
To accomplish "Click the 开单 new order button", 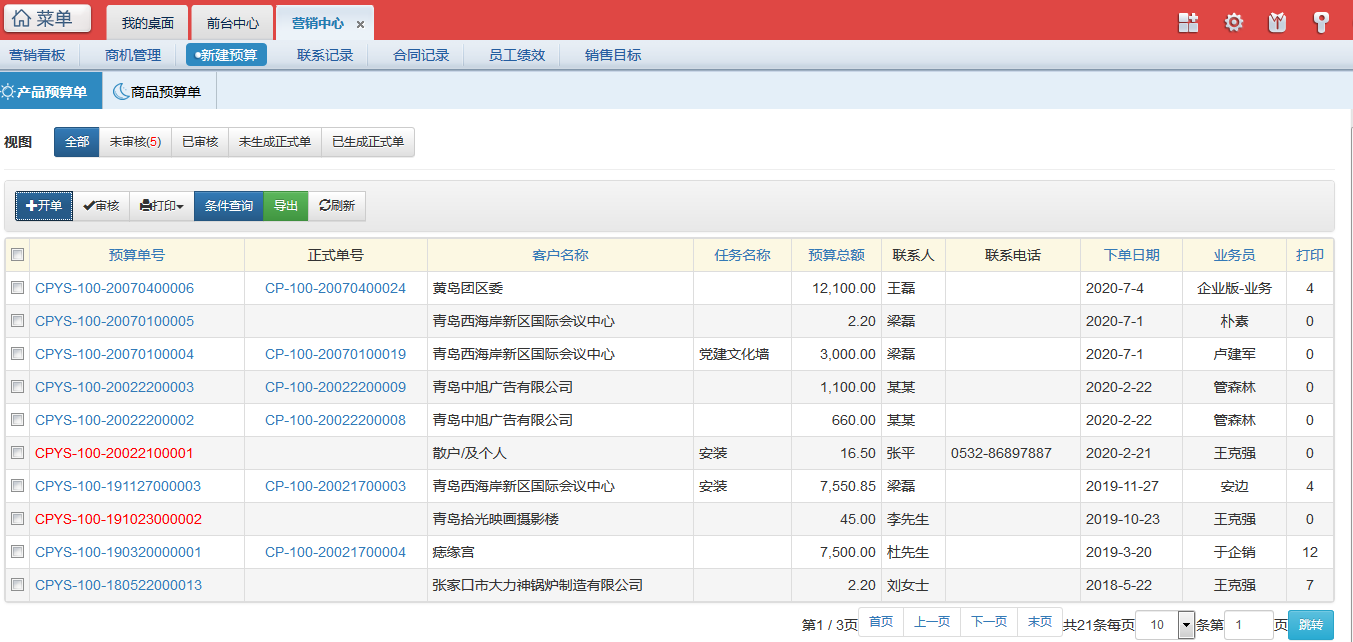I will 44,205.
